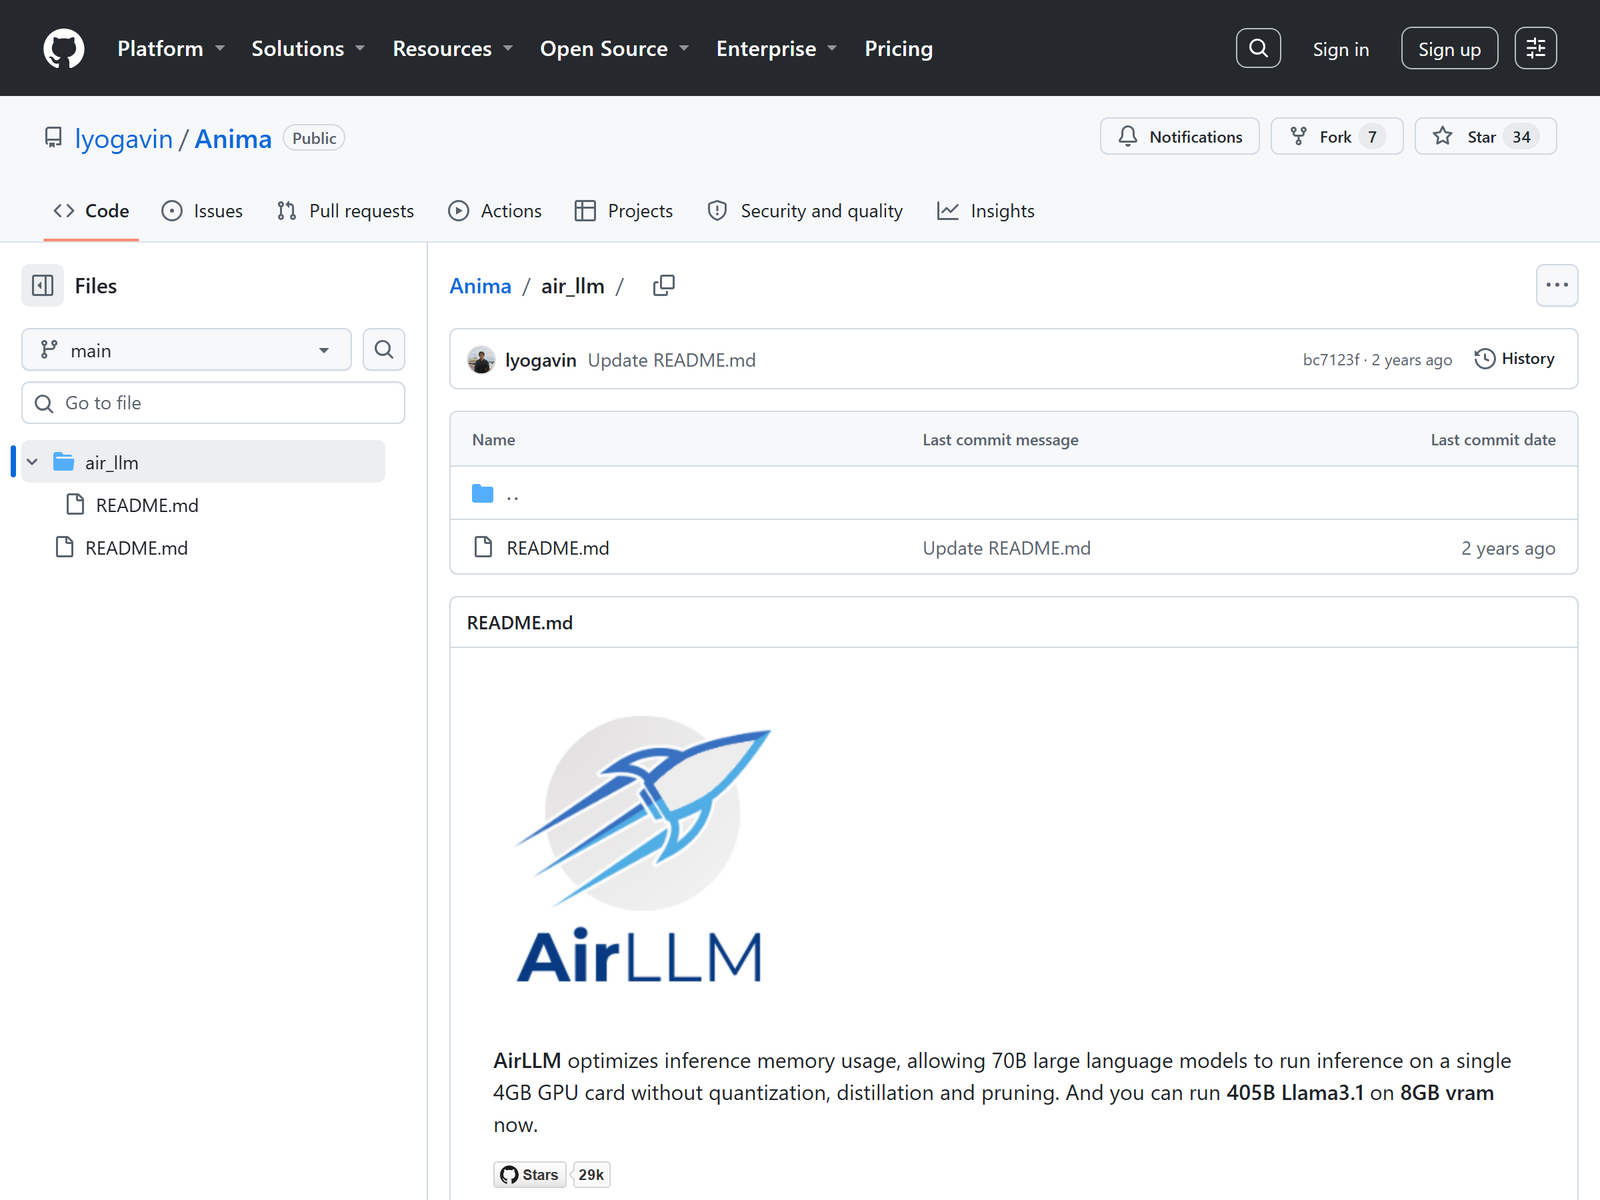This screenshot has width=1600, height=1200.
Task: Open the Anima repository title link
Action: [233, 139]
